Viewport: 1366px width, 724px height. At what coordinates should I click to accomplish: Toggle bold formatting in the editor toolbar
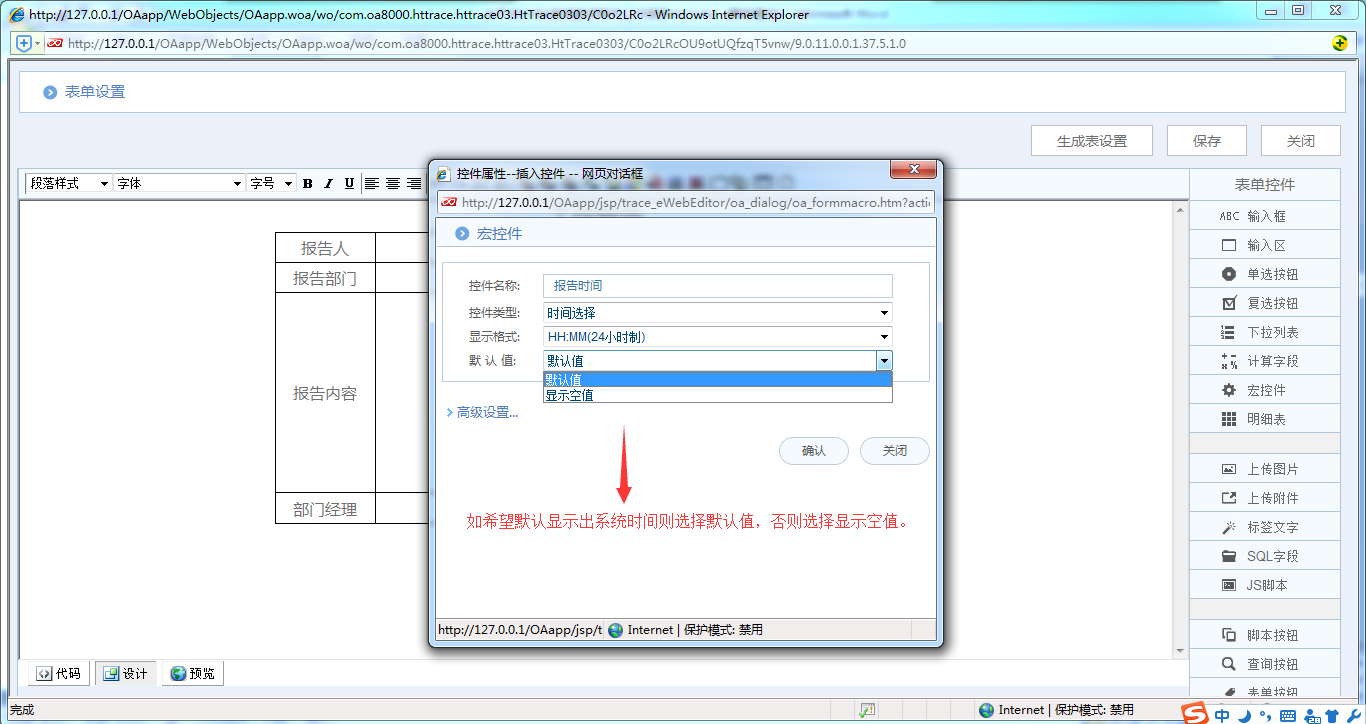pyautogui.click(x=307, y=183)
